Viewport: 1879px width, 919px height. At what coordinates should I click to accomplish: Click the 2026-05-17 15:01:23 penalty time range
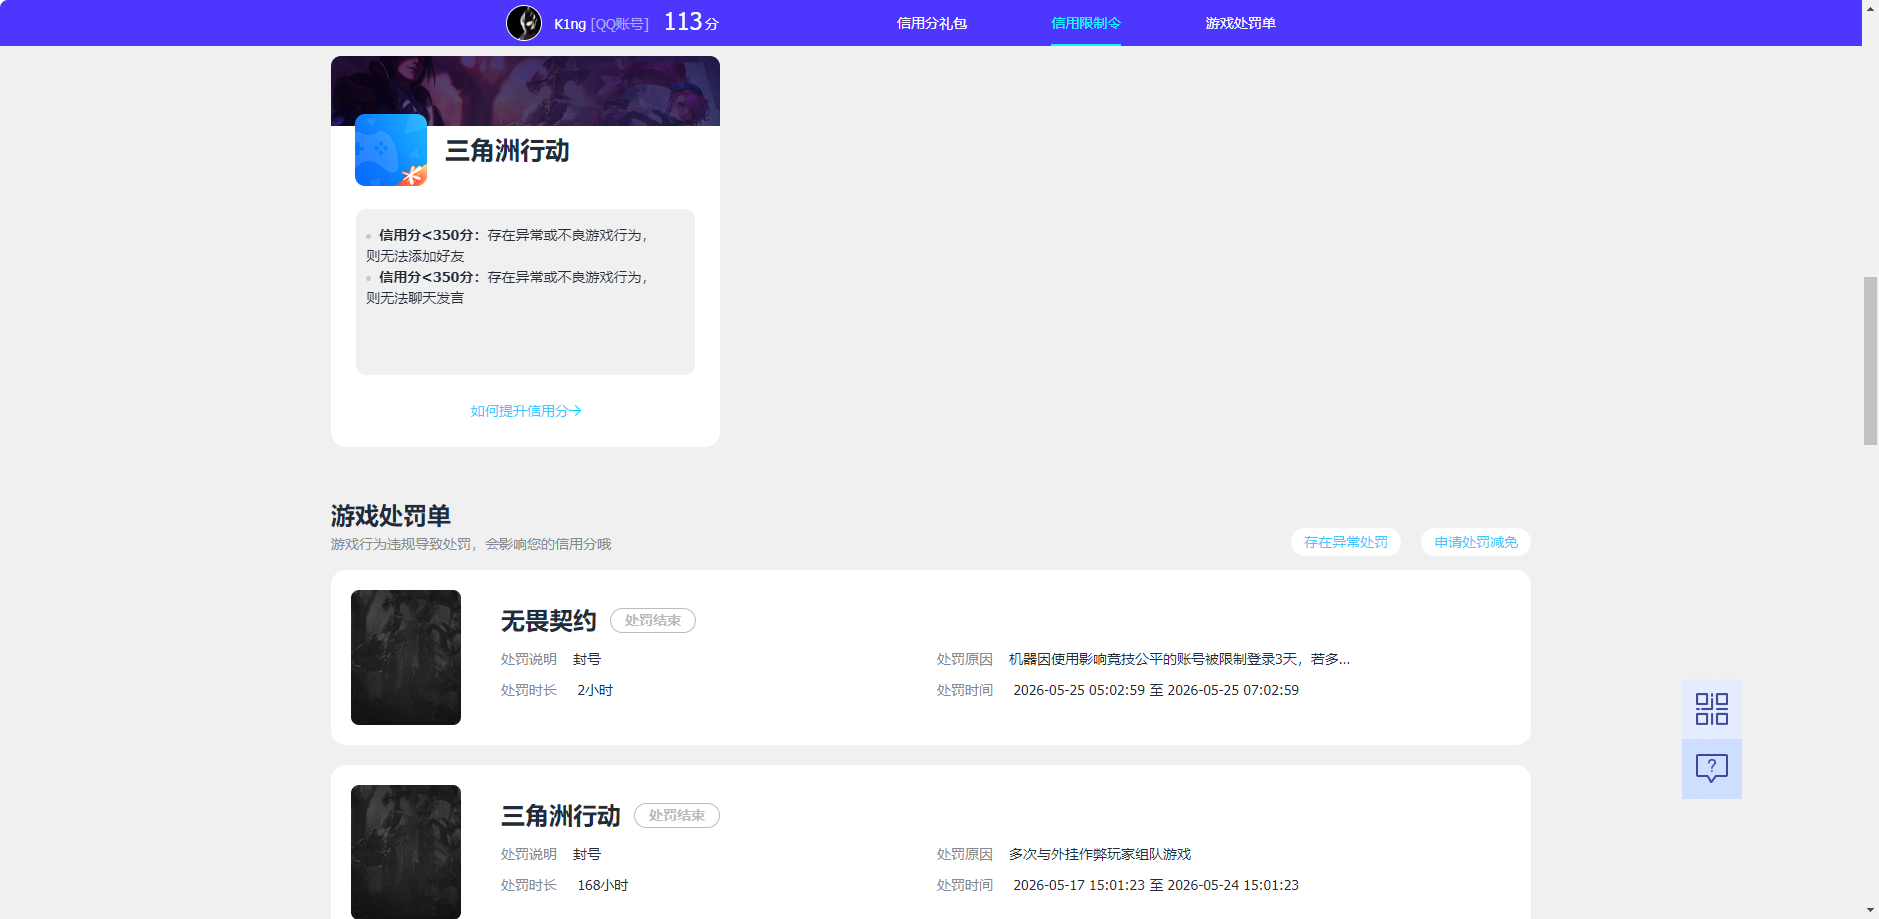click(1156, 885)
